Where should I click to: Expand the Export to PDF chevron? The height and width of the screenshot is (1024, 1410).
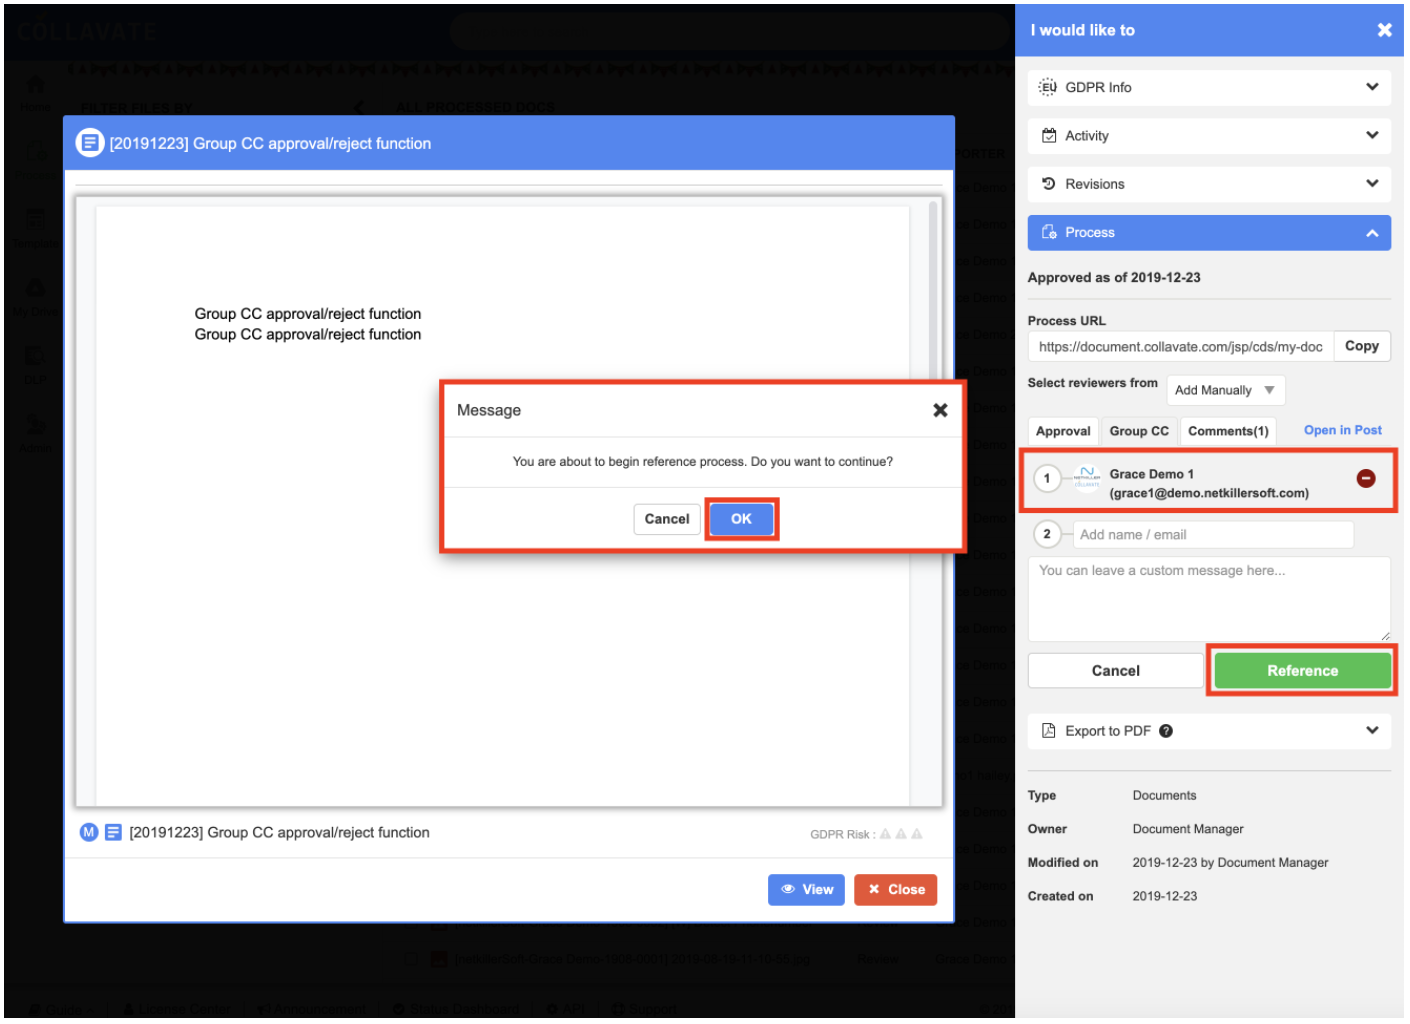[x=1372, y=730]
